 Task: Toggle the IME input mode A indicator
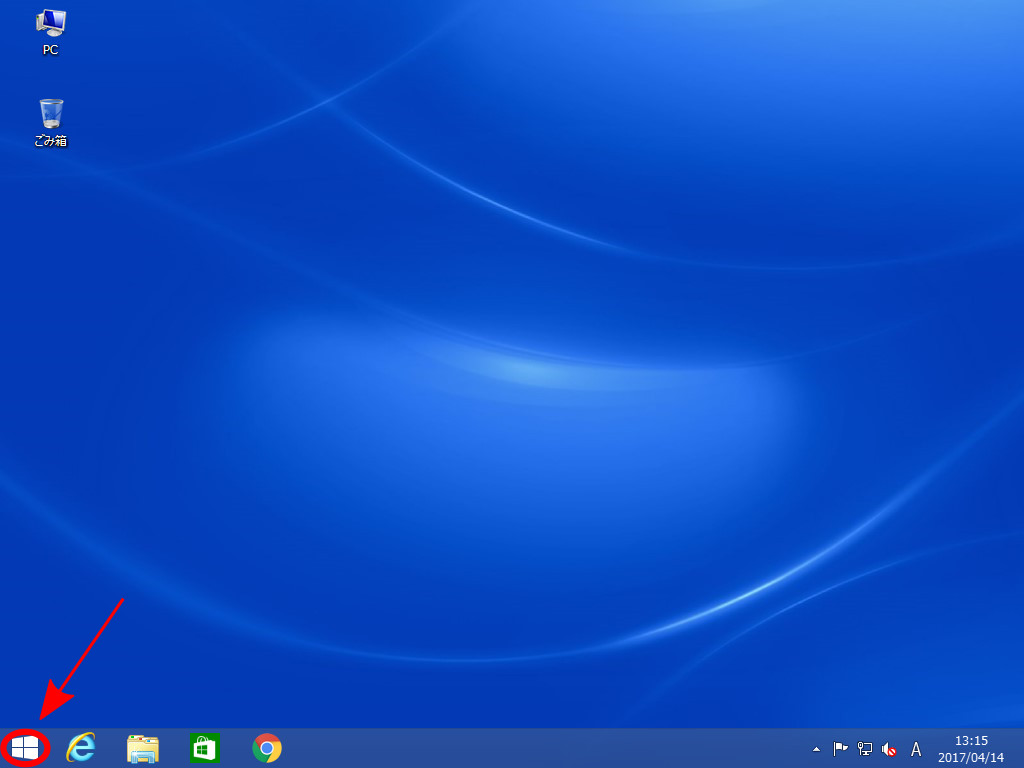coord(916,749)
